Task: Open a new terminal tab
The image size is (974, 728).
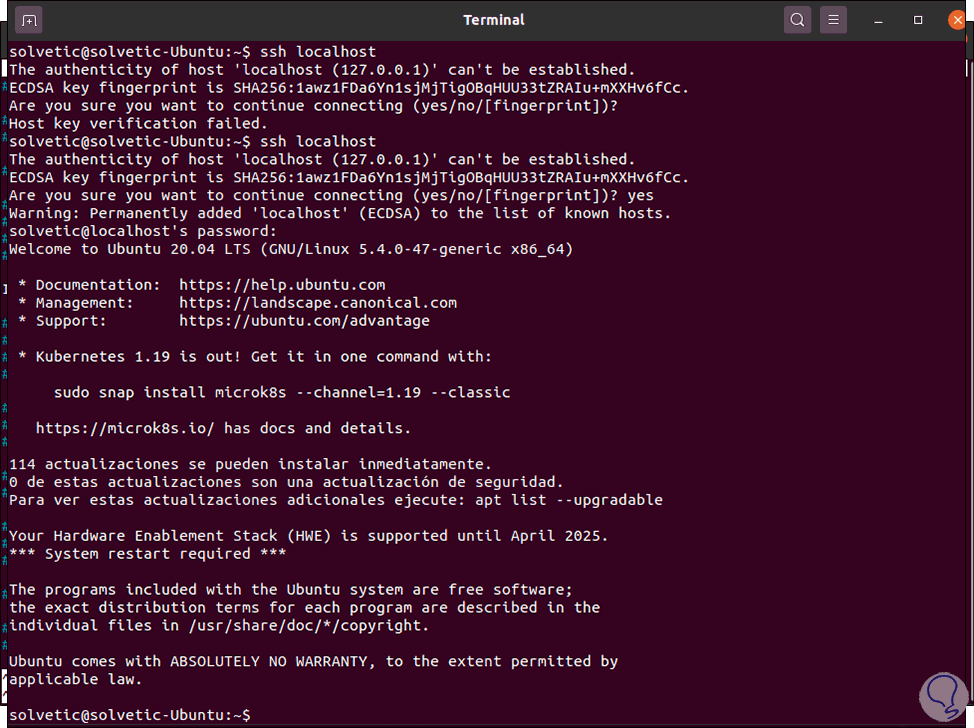Action: 30,19
